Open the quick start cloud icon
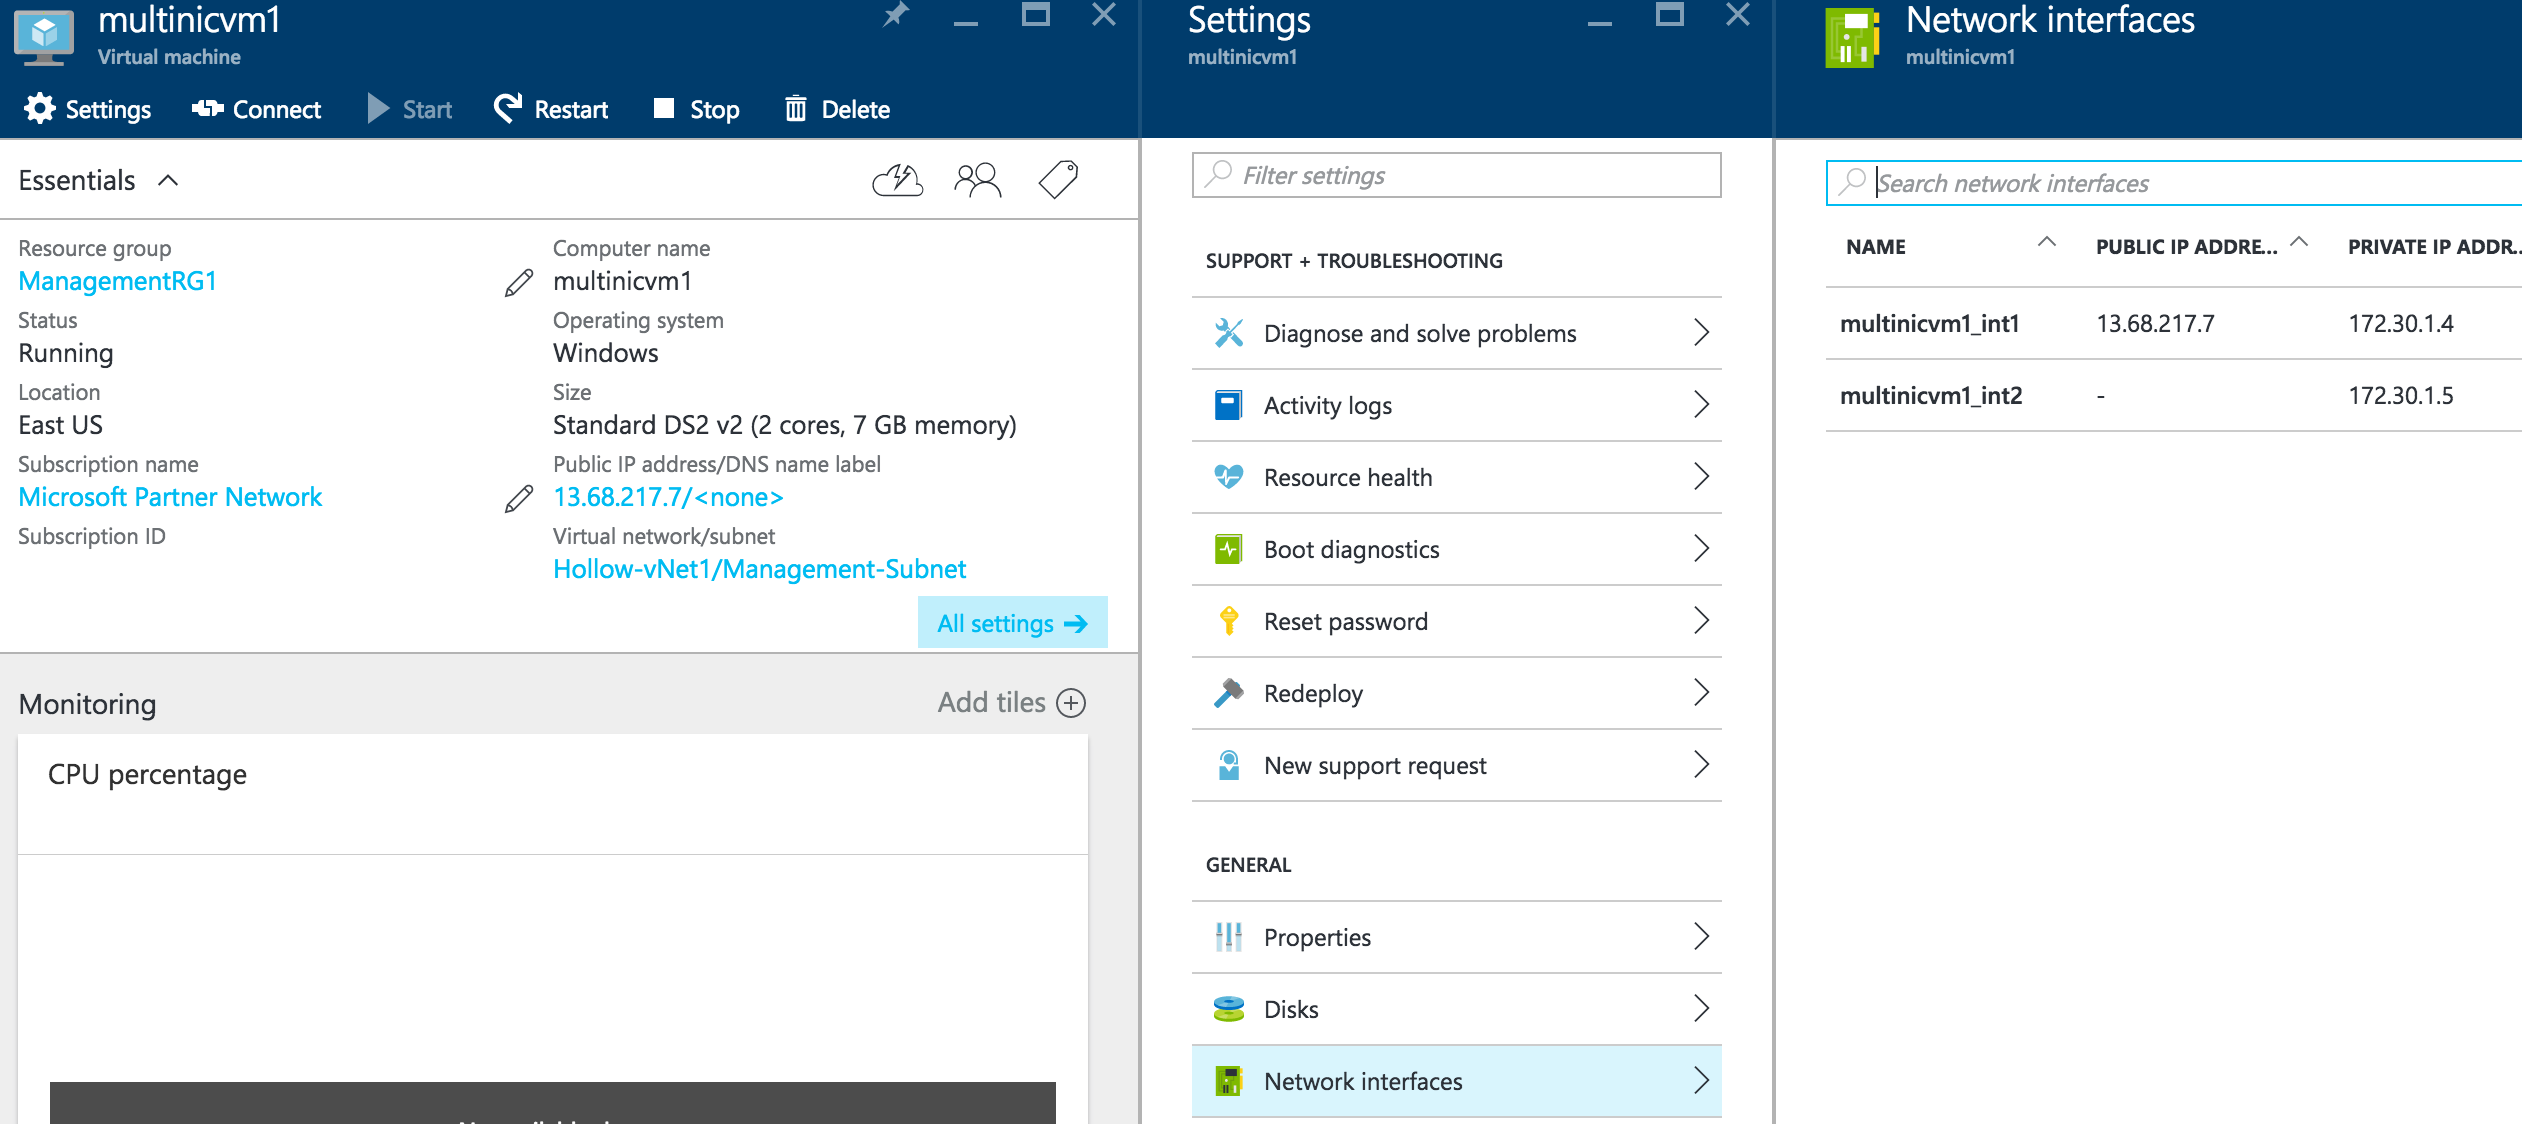 (897, 180)
